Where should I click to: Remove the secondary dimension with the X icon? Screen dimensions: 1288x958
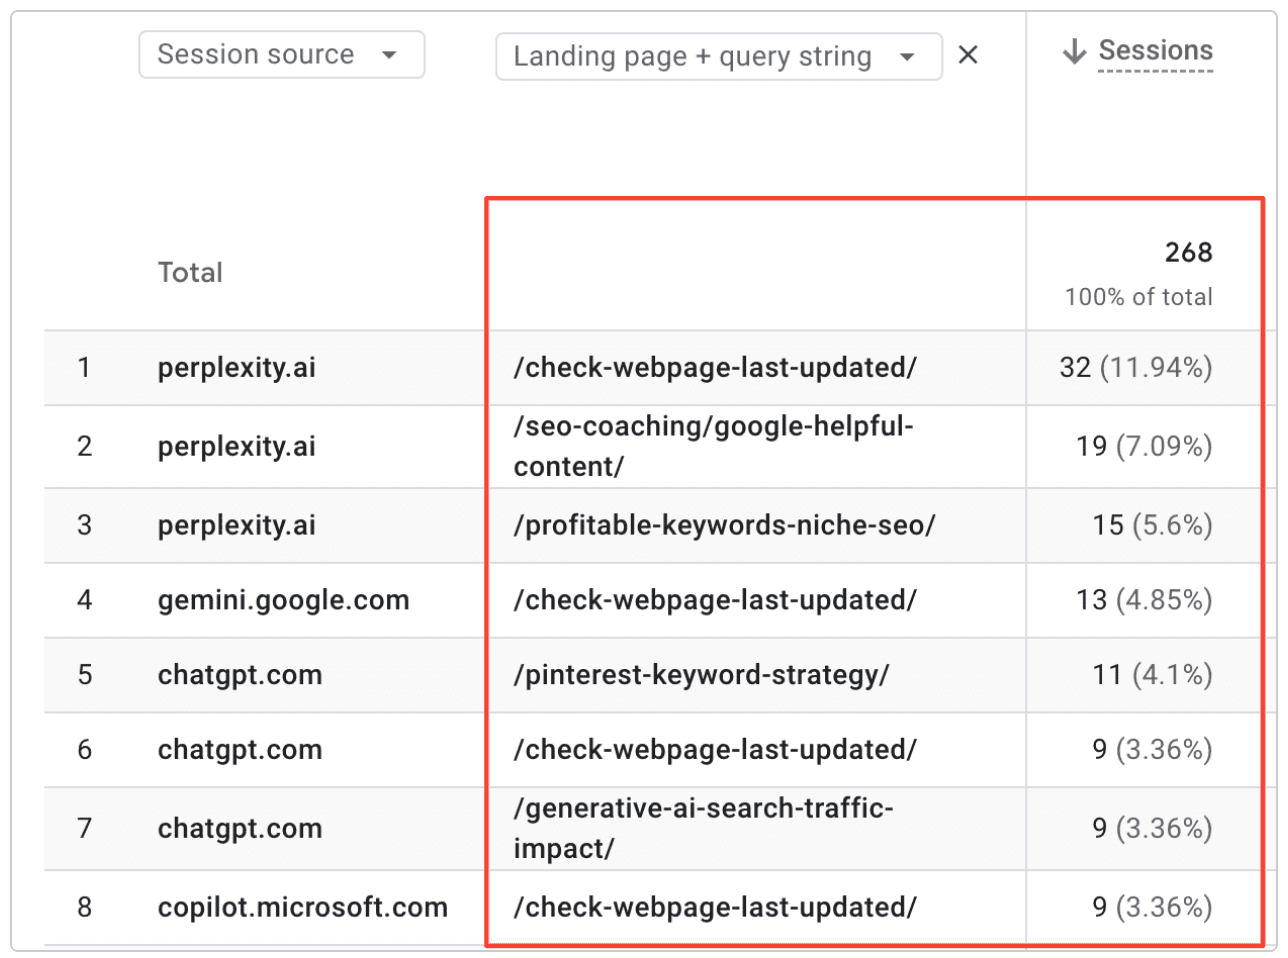(x=968, y=55)
